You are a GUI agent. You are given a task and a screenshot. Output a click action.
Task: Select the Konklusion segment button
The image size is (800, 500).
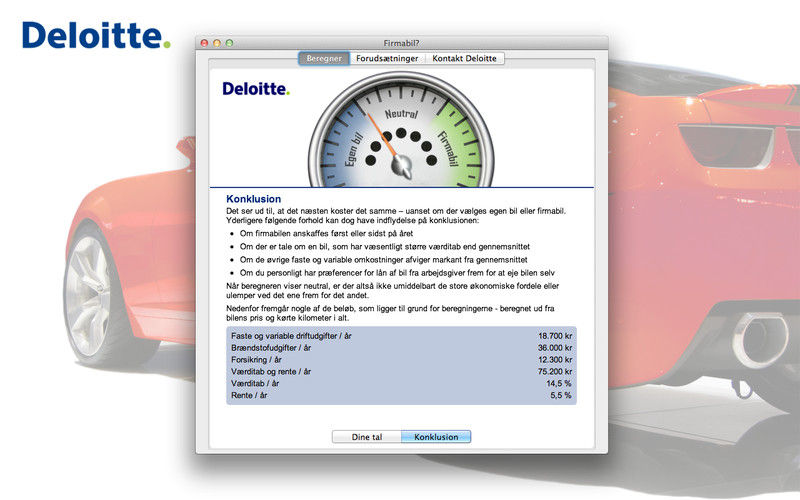(x=436, y=437)
